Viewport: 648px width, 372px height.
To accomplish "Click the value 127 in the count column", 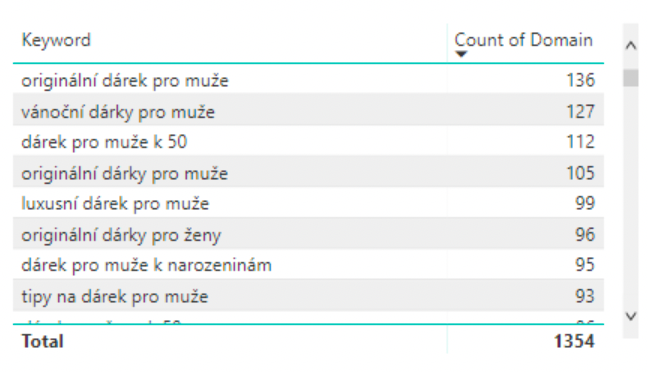I will tap(580, 111).
